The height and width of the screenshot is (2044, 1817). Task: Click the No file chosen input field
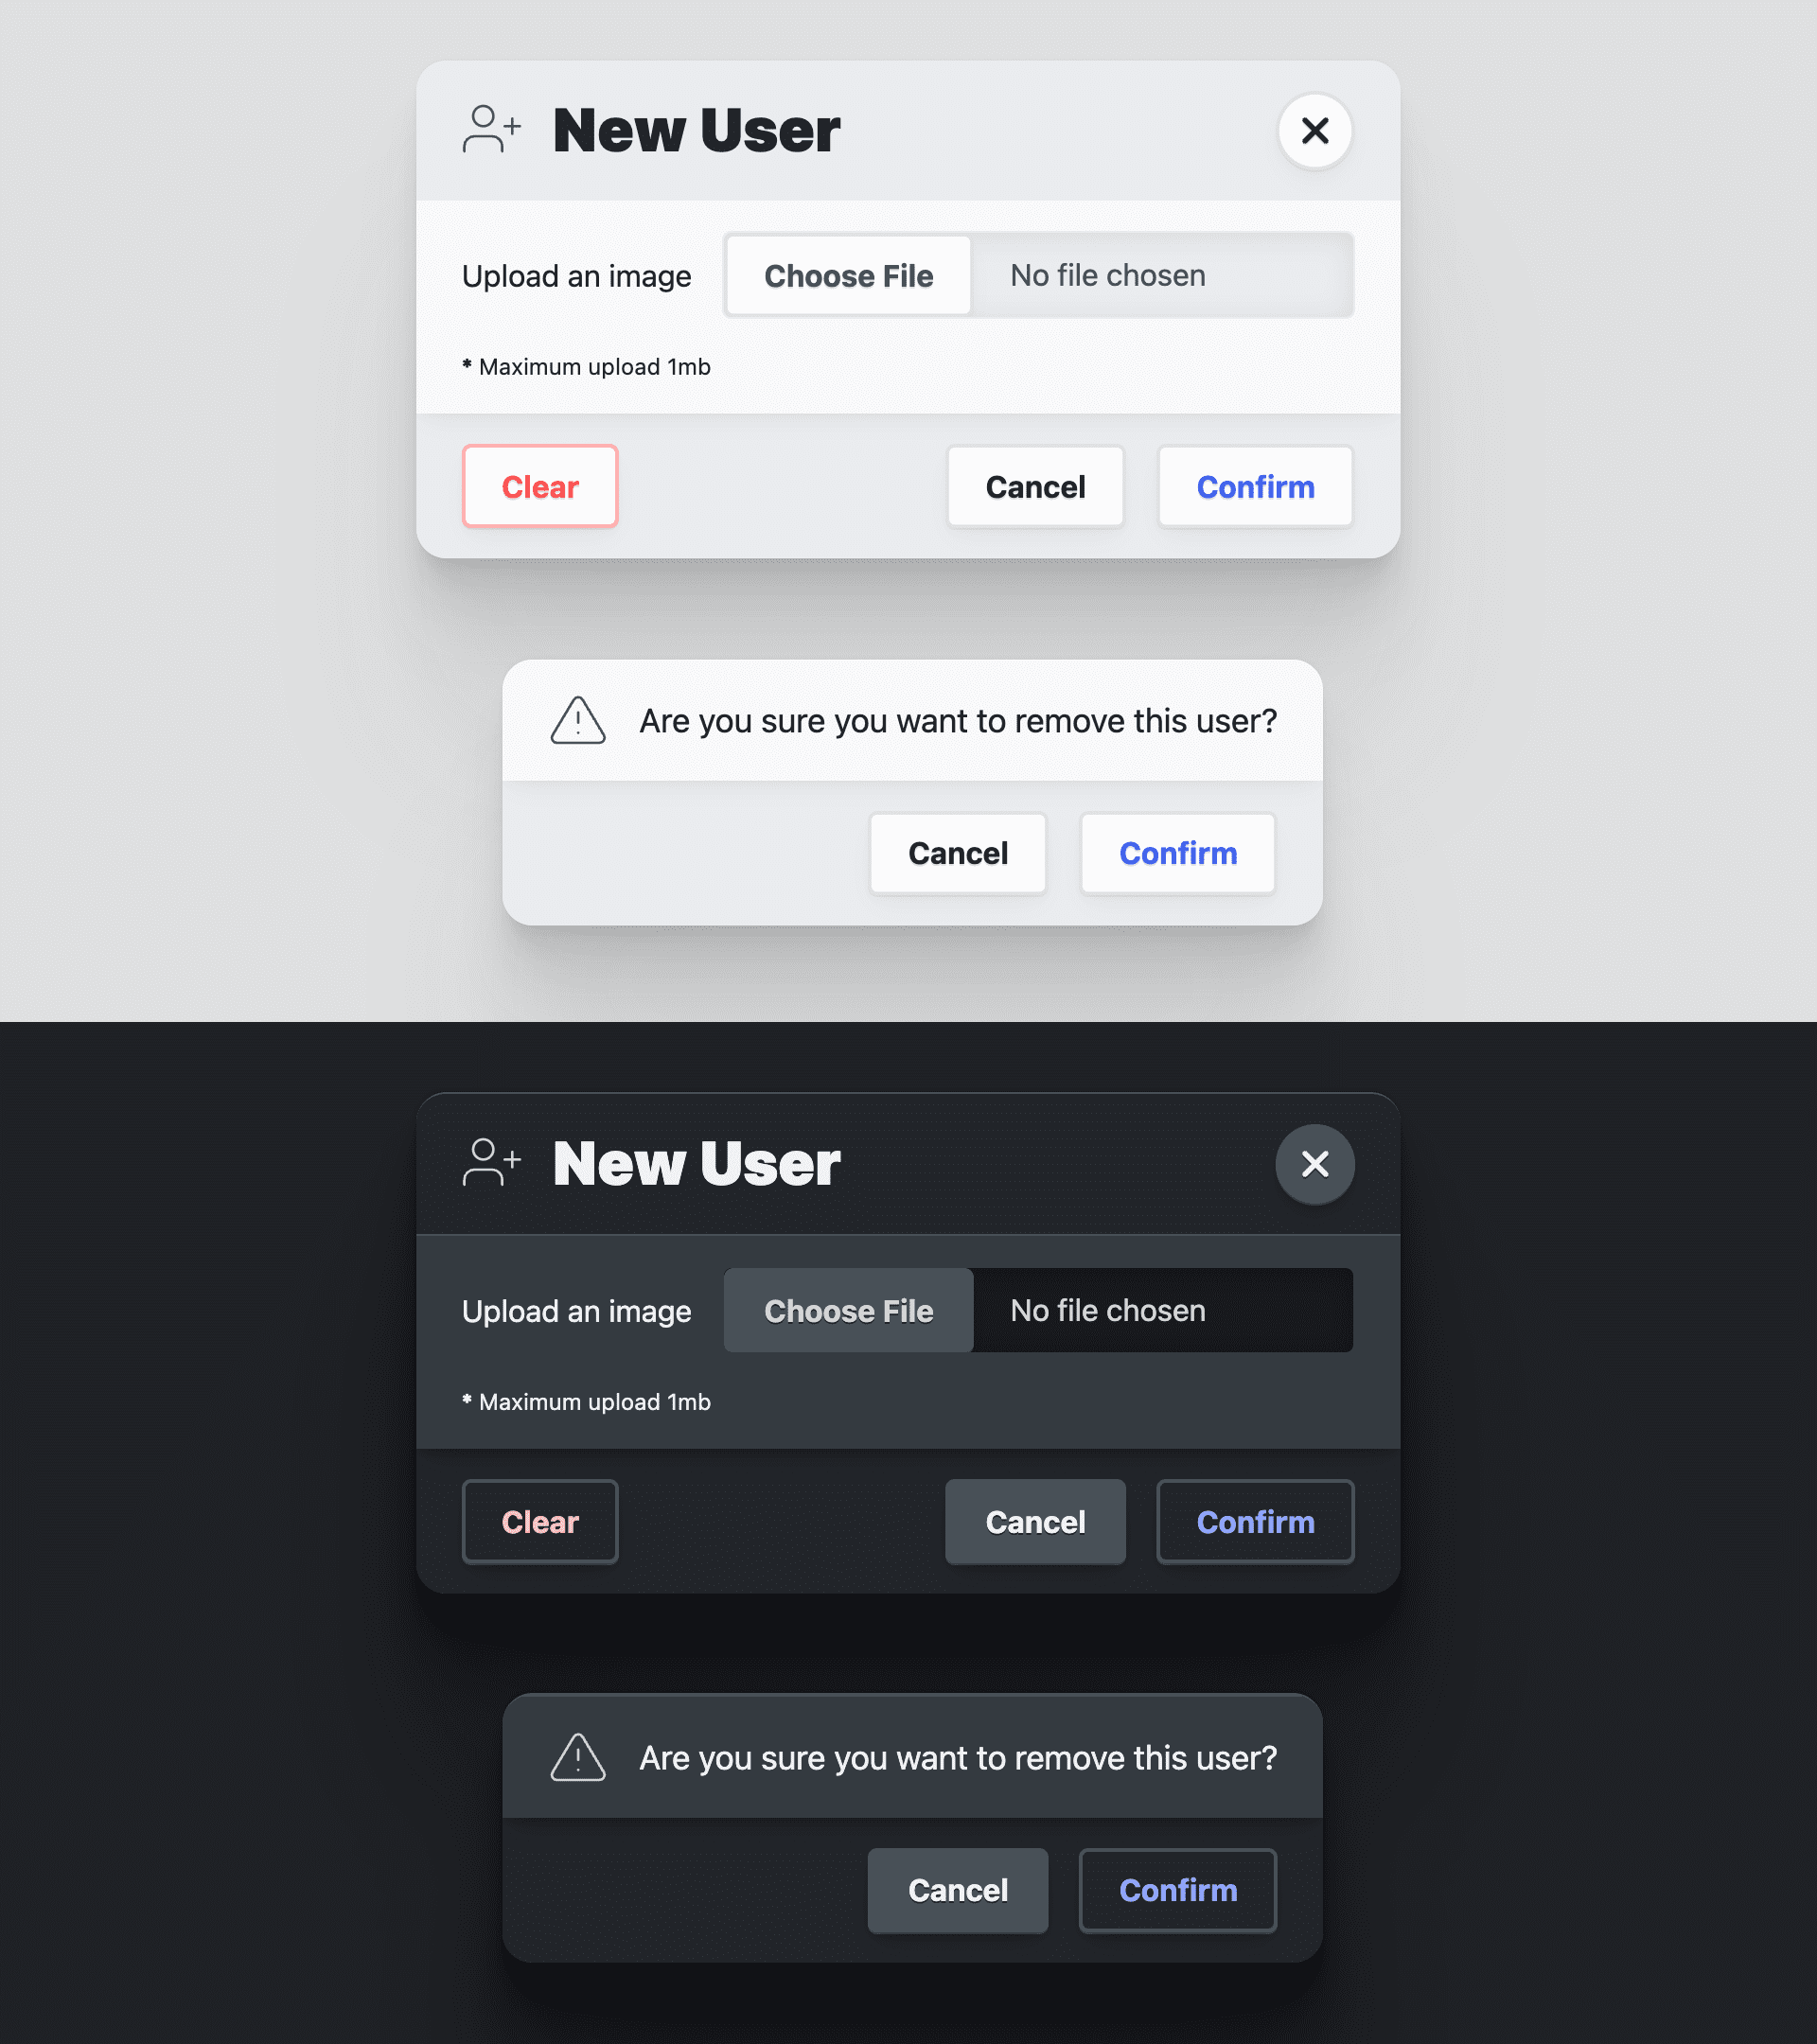click(x=1157, y=275)
